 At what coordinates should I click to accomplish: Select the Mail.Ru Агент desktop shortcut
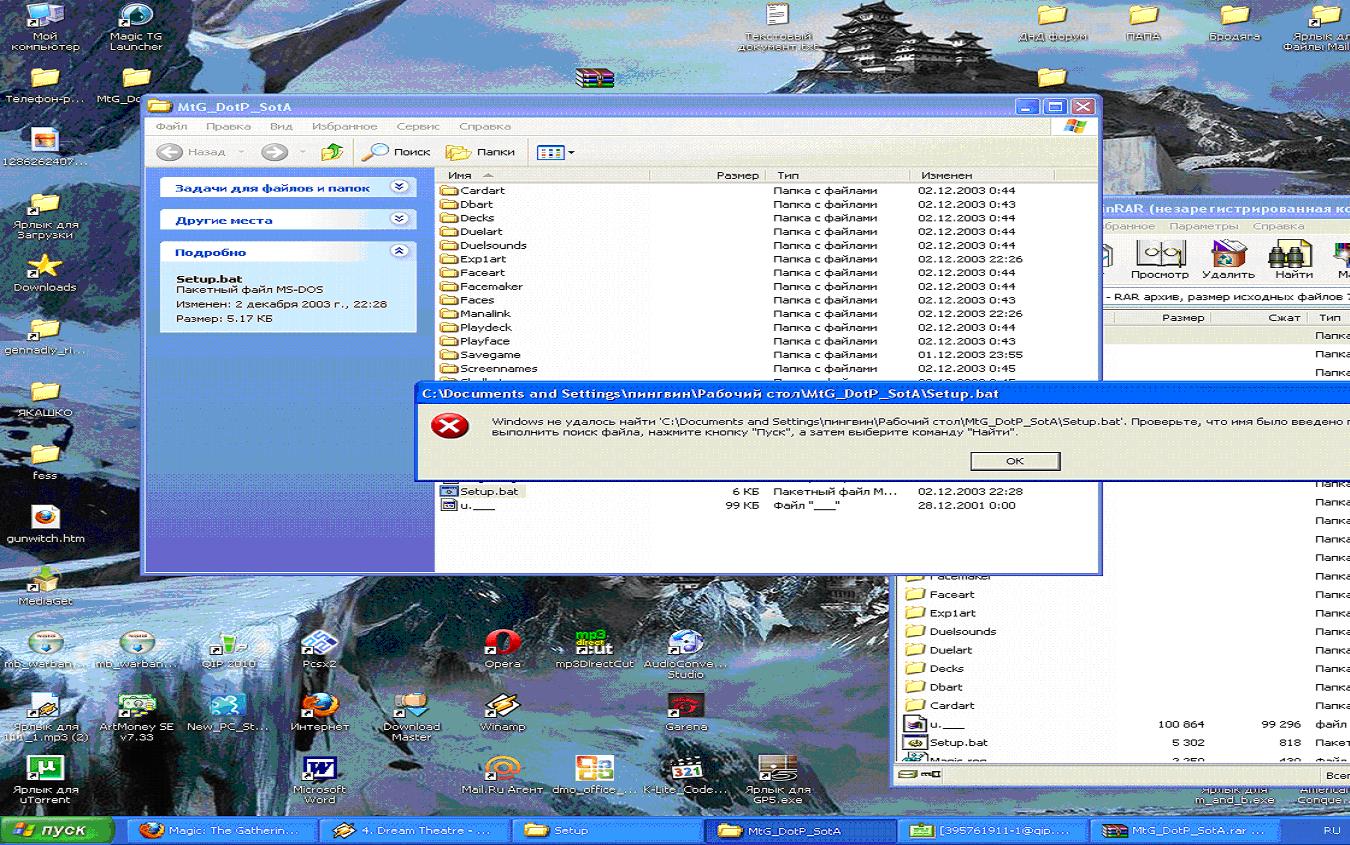click(503, 776)
